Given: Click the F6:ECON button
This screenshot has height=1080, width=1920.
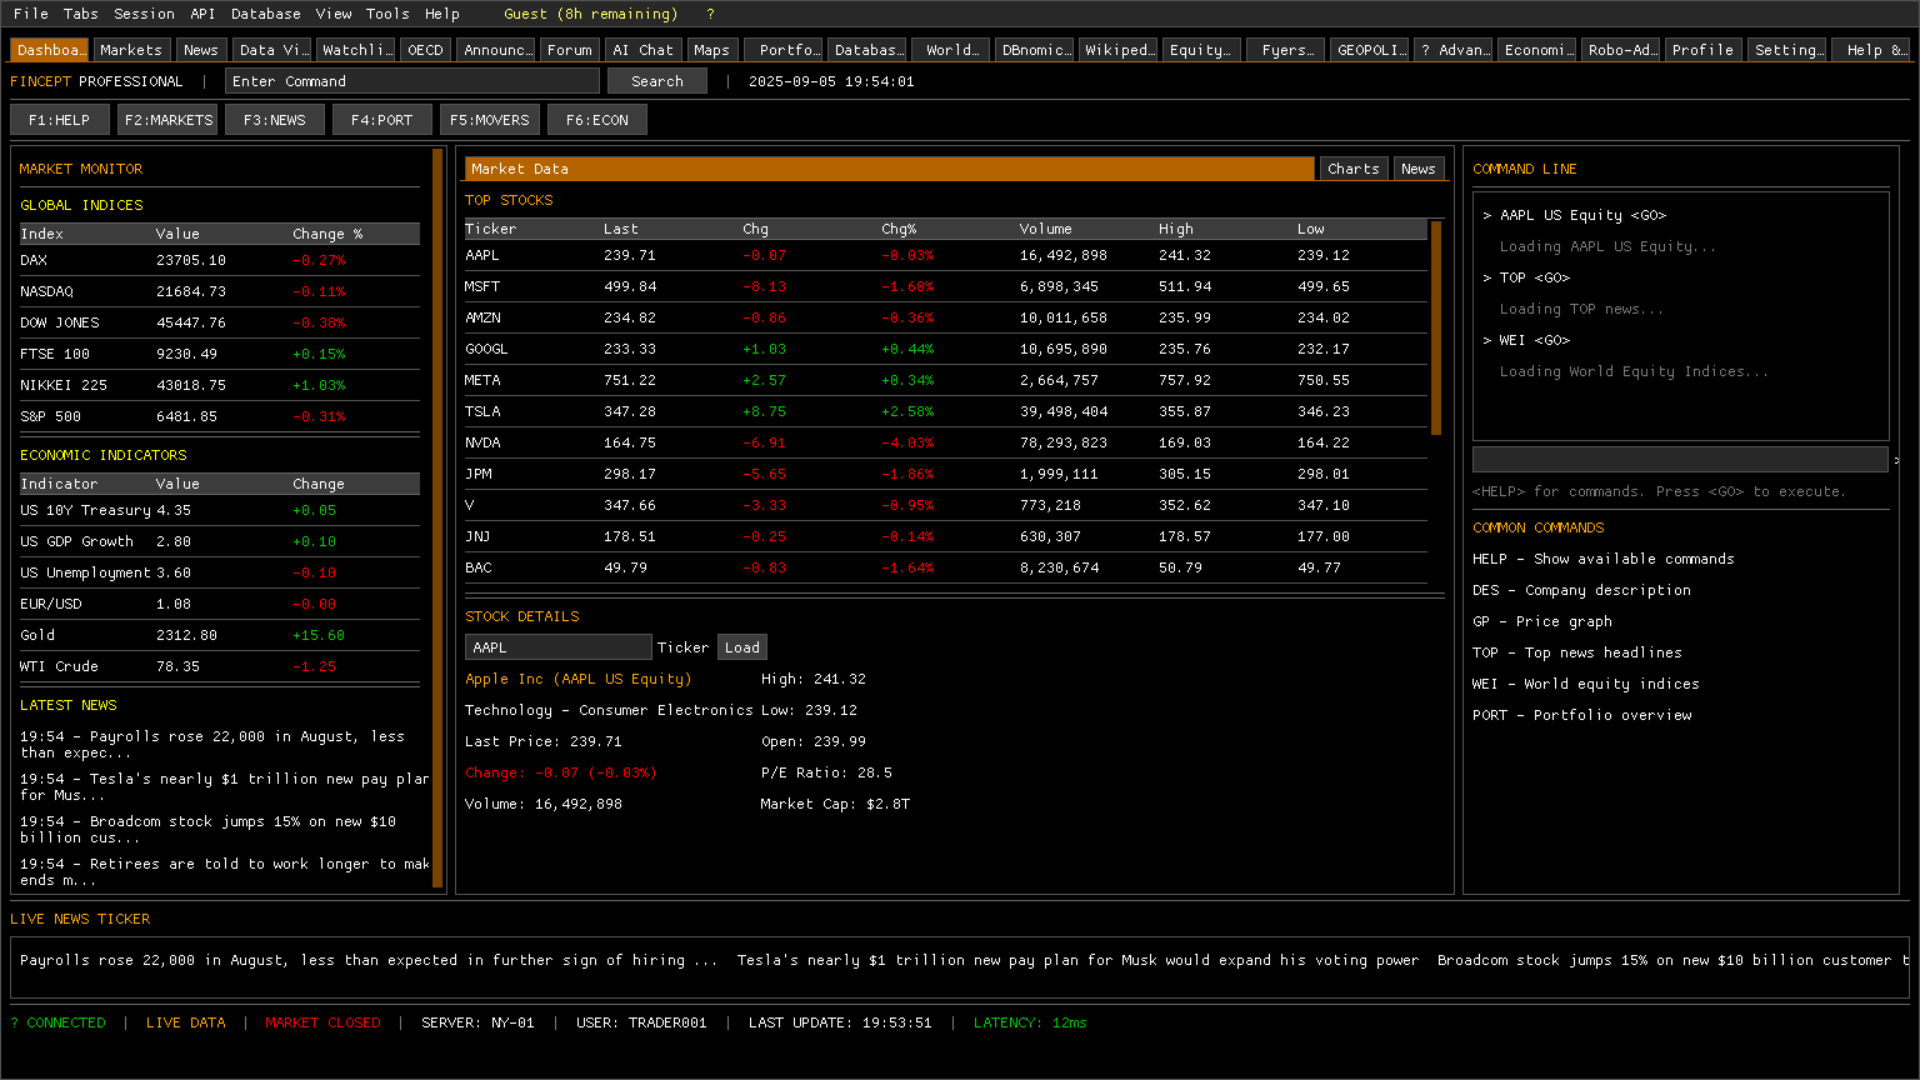Looking at the screenshot, I should coord(597,120).
